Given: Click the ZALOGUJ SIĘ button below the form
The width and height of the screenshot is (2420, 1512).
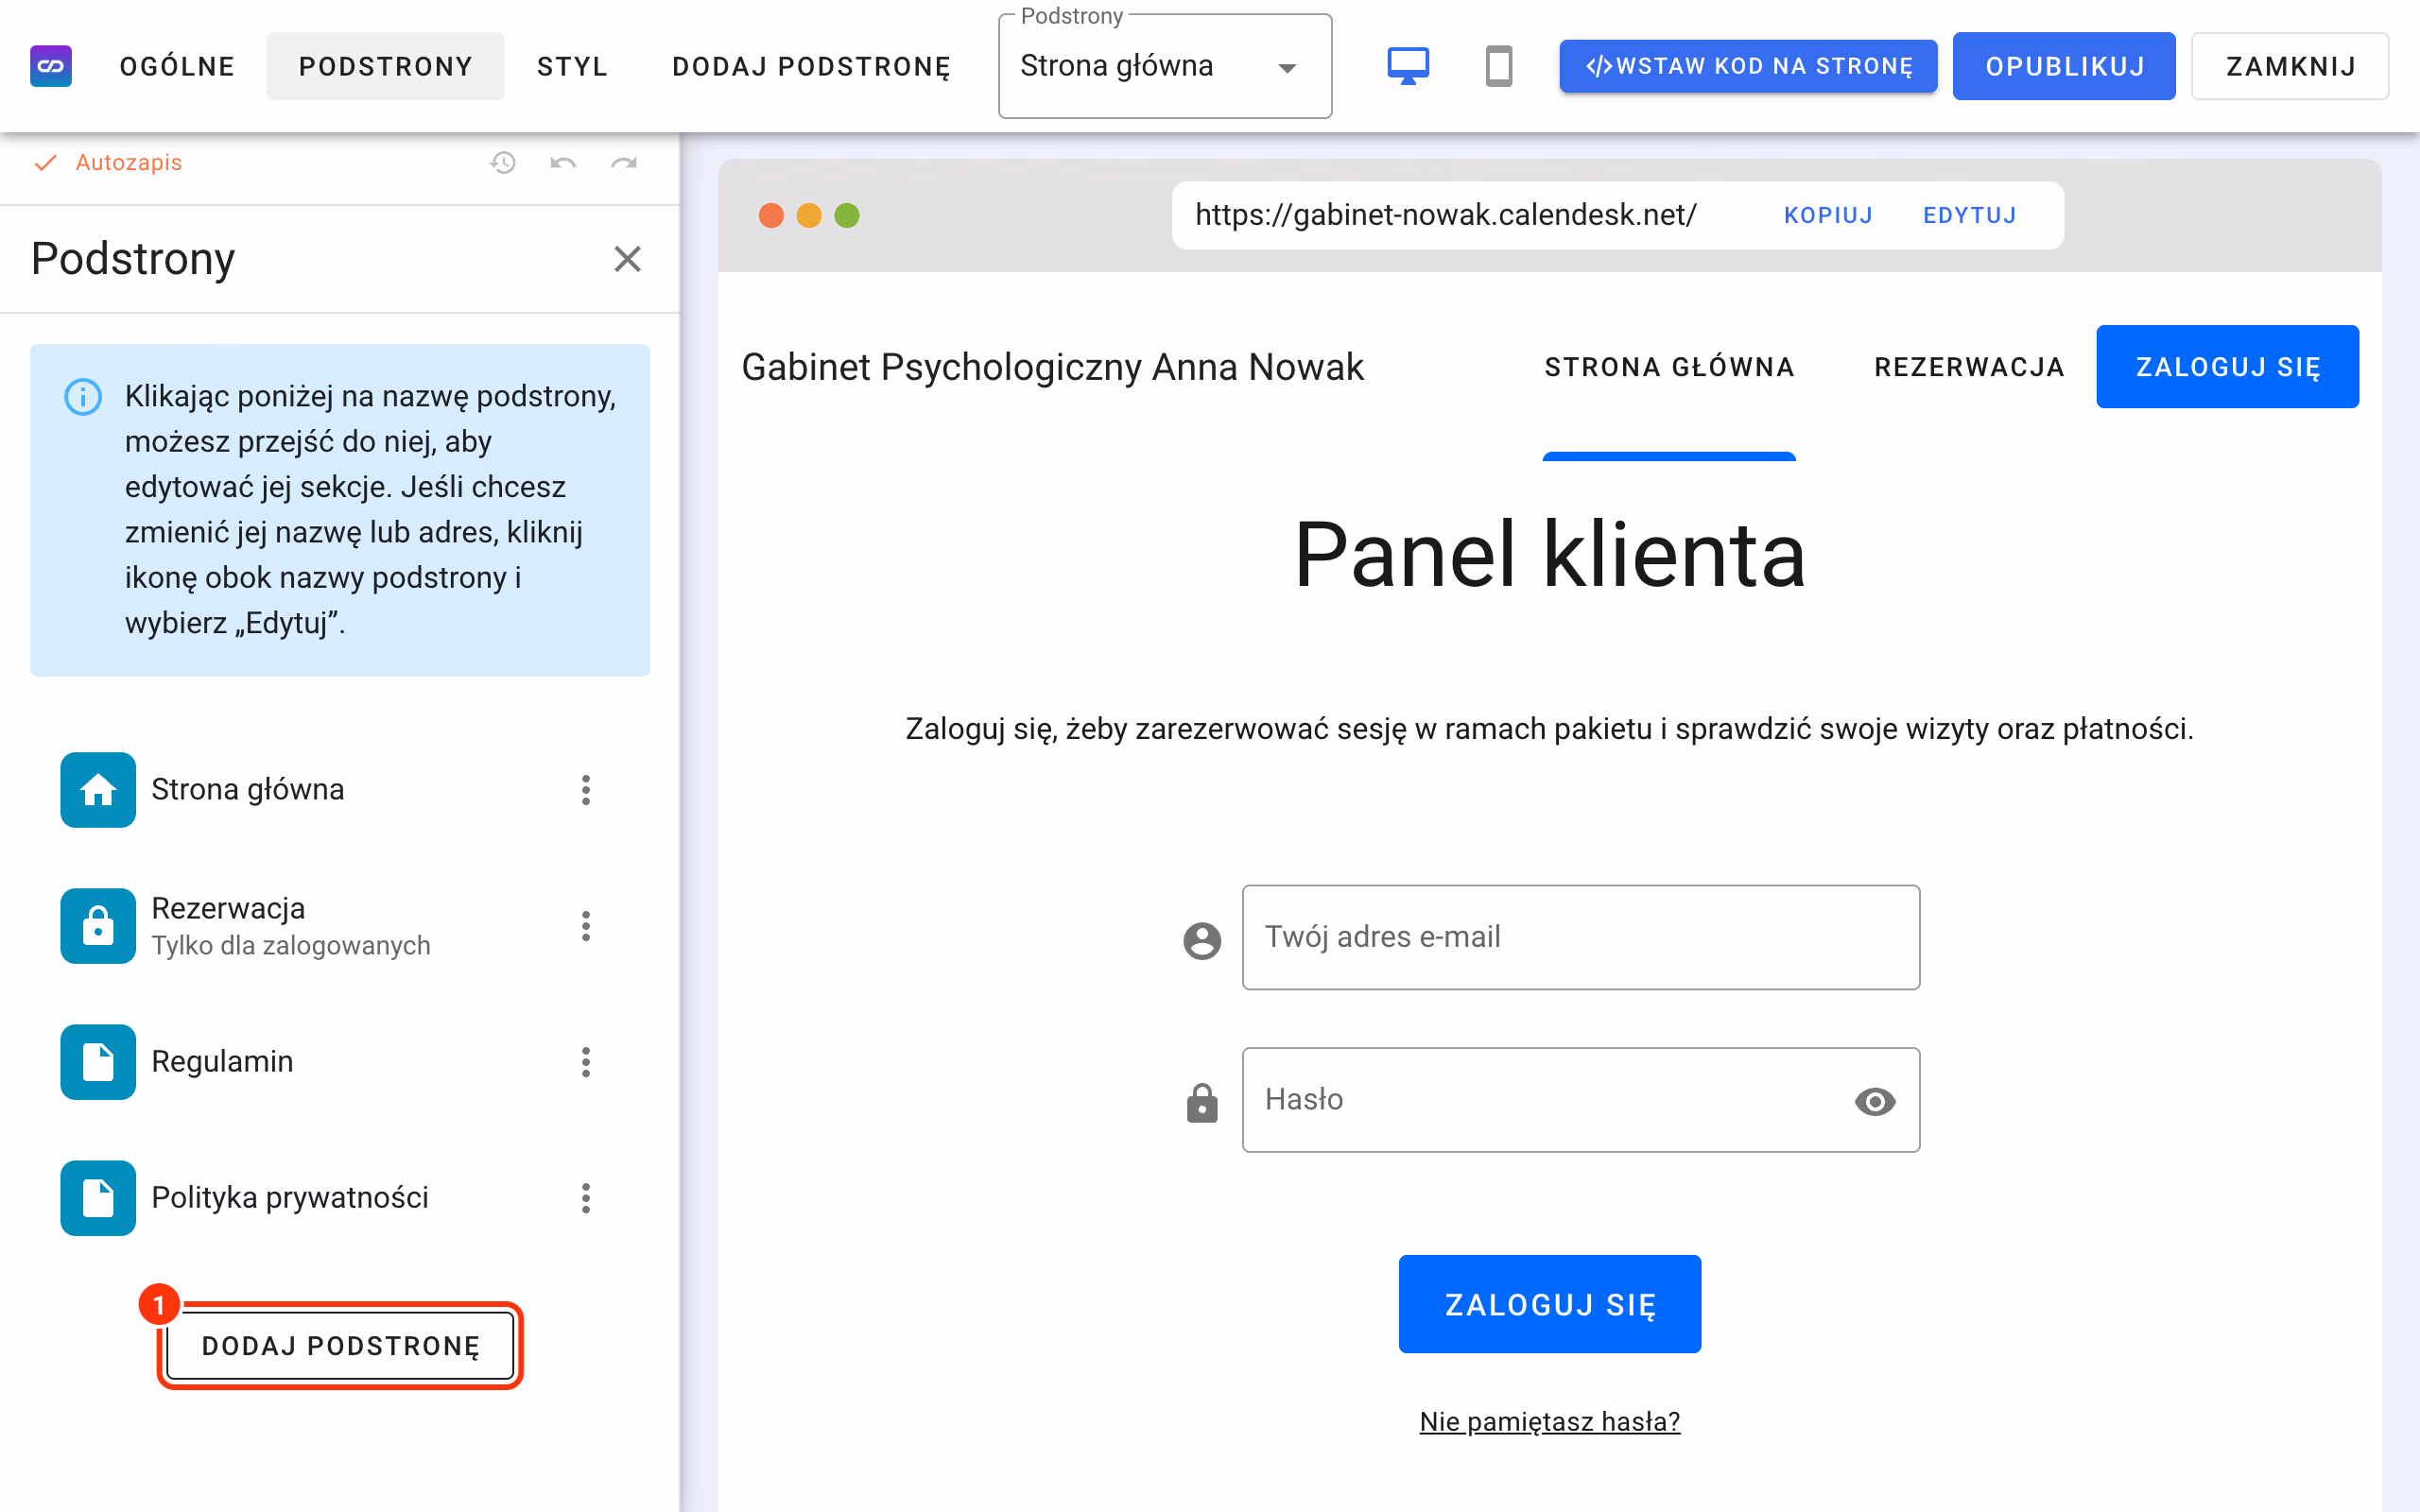Looking at the screenshot, I should click(x=1550, y=1304).
